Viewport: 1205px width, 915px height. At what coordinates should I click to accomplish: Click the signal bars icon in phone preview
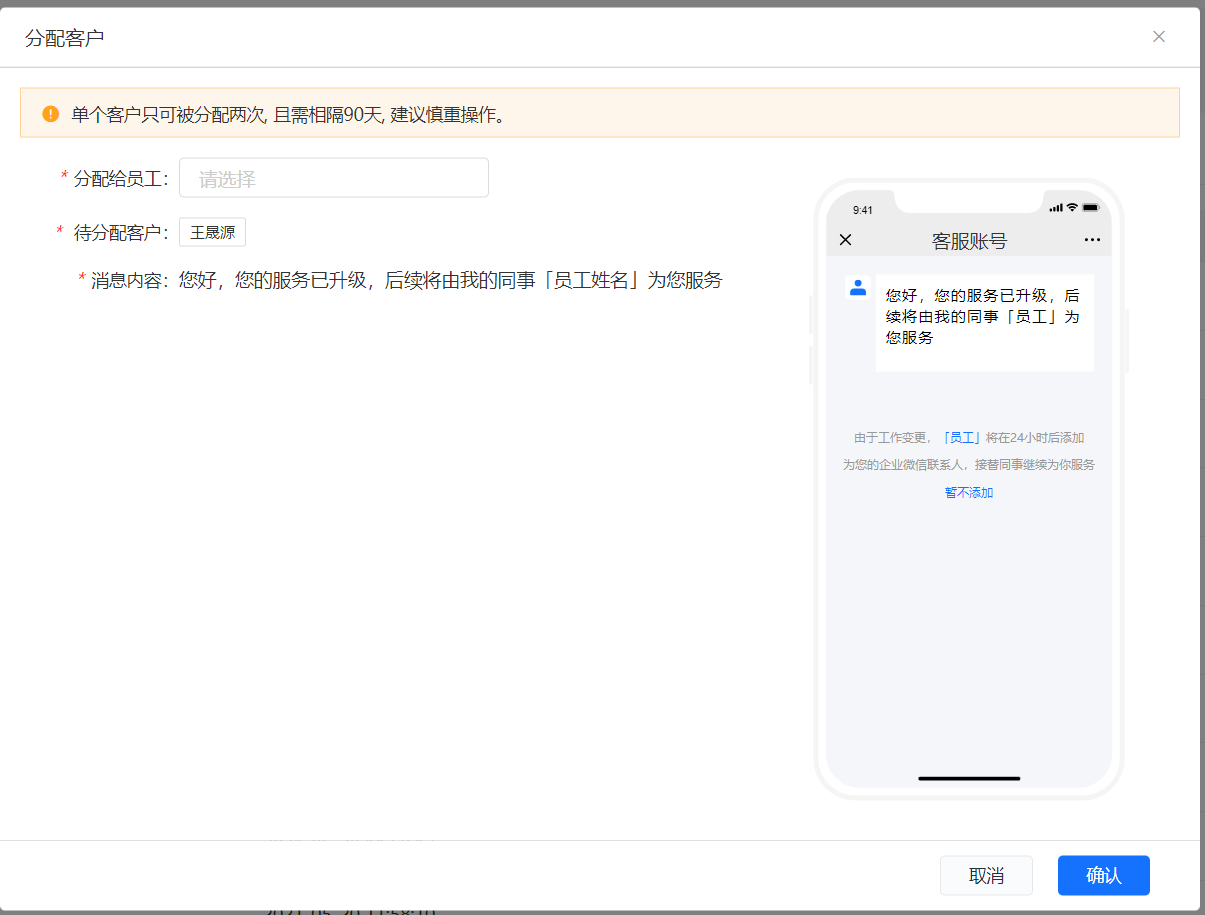(1056, 207)
